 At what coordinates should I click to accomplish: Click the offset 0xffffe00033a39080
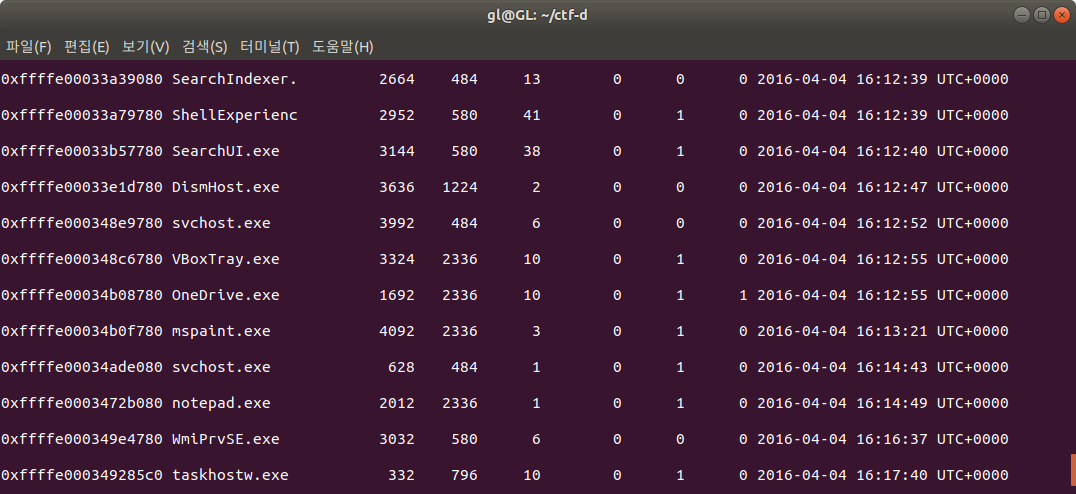(82, 79)
